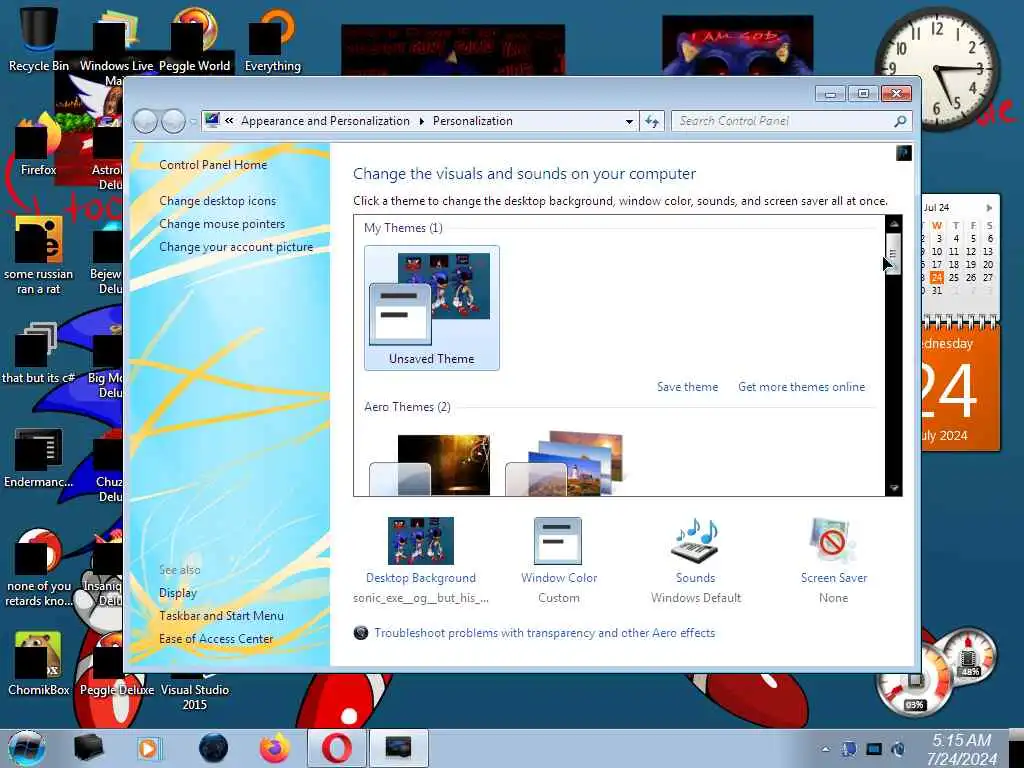
Task: Click the volume tray icon
Action: 899,749
